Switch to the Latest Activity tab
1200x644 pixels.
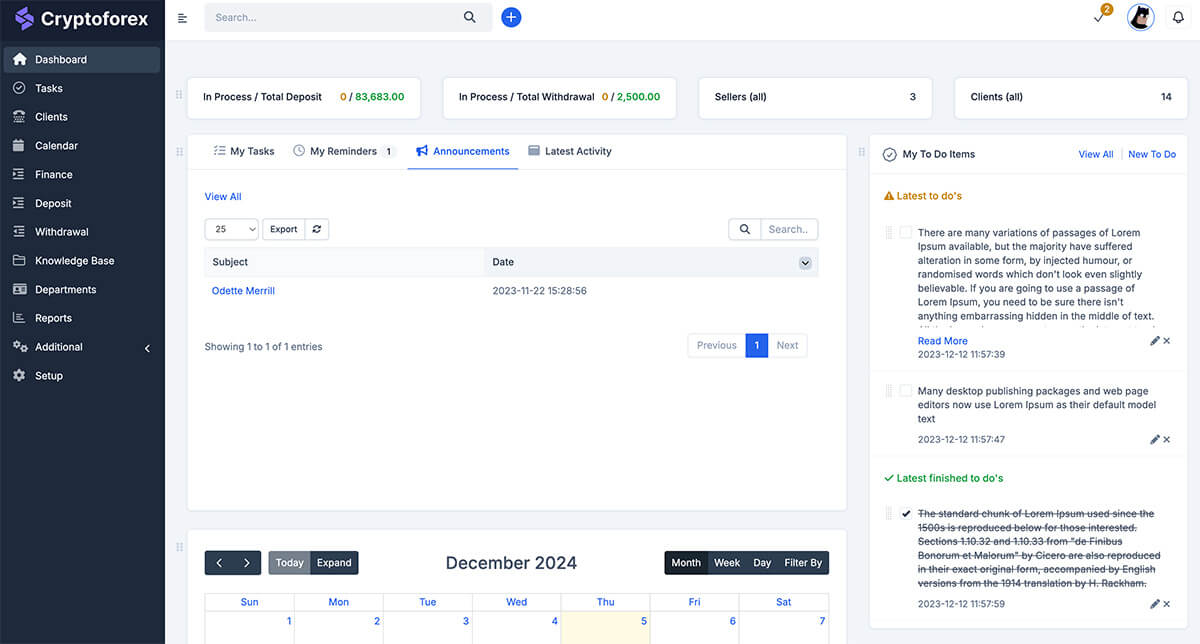click(570, 151)
